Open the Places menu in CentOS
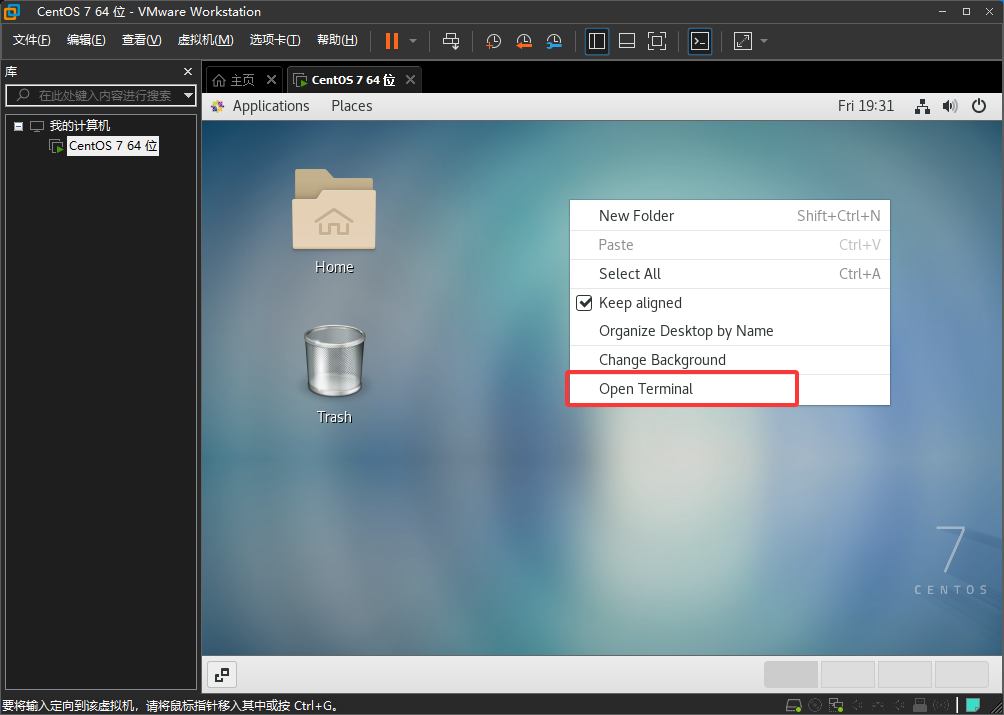This screenshot has width=1004, height=715. coord(352,106)
